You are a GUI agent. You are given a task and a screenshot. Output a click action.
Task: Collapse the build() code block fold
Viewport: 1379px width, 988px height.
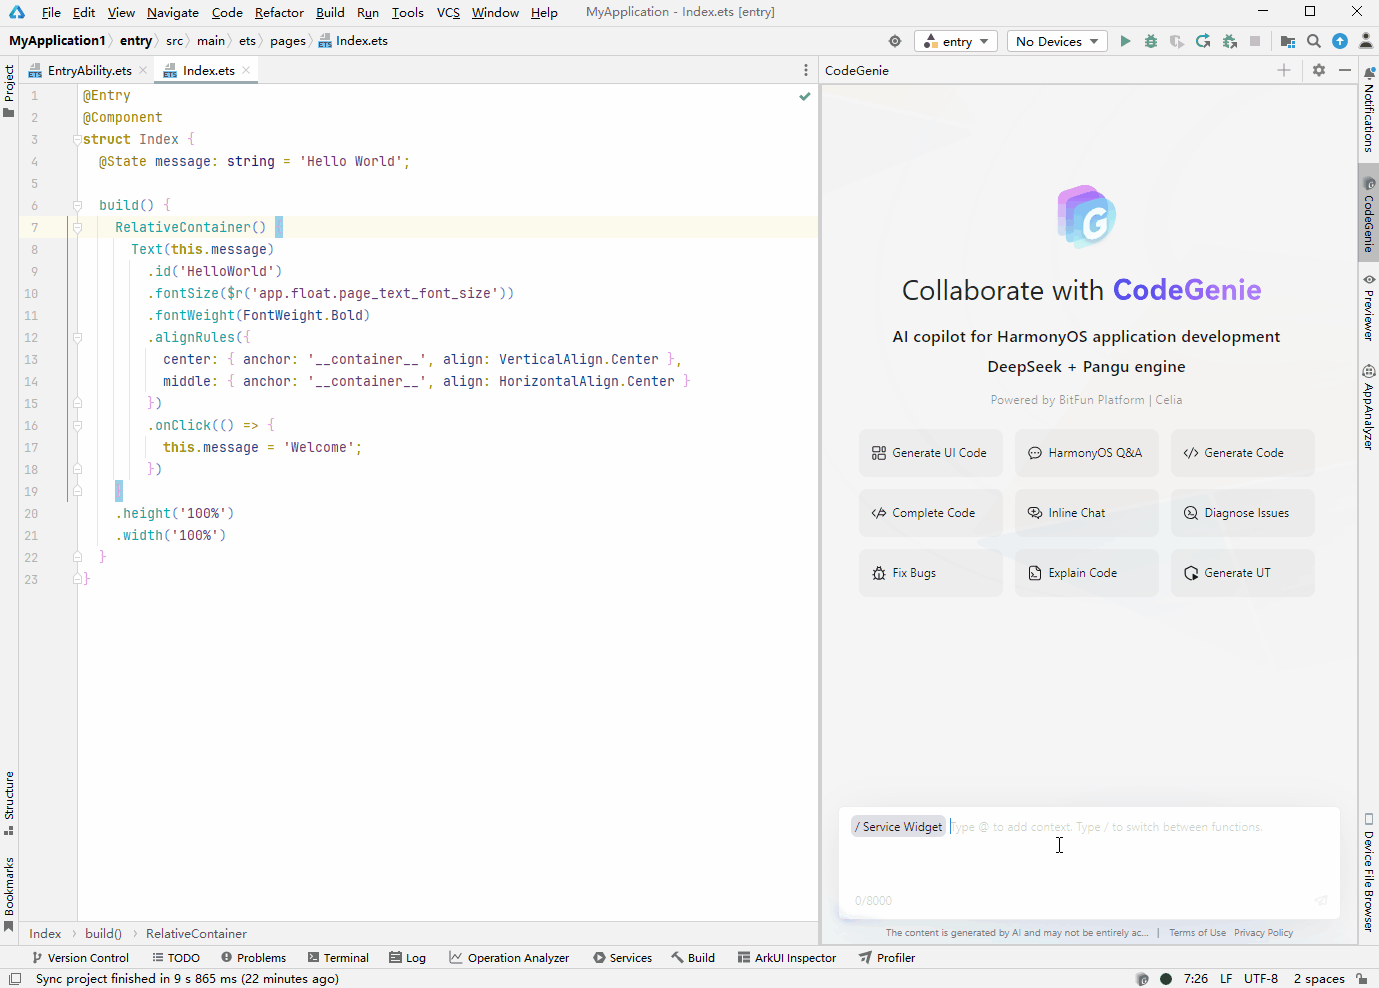click(x=77, y=205)
